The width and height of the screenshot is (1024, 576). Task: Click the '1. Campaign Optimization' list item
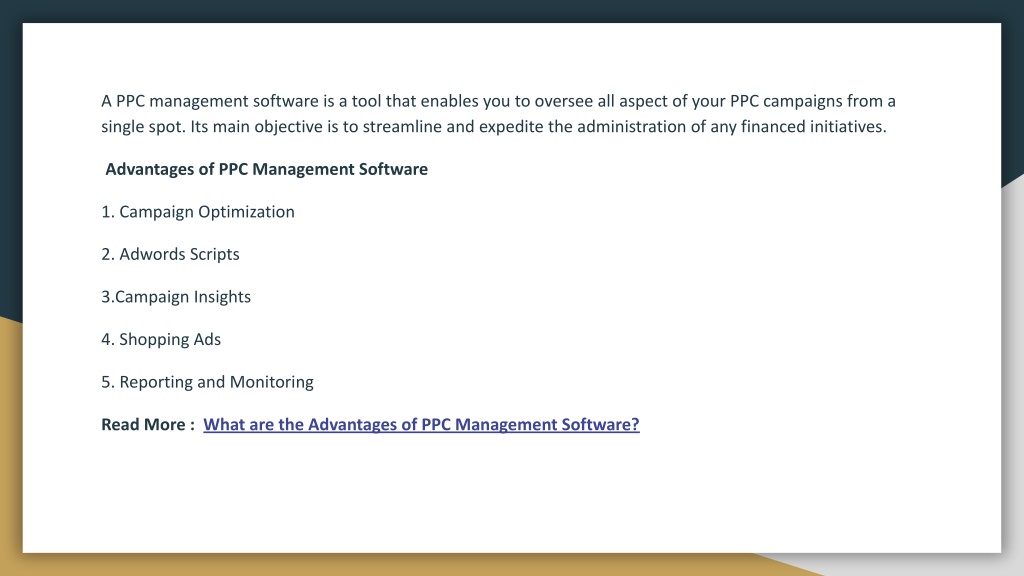(x=198, y=212)
